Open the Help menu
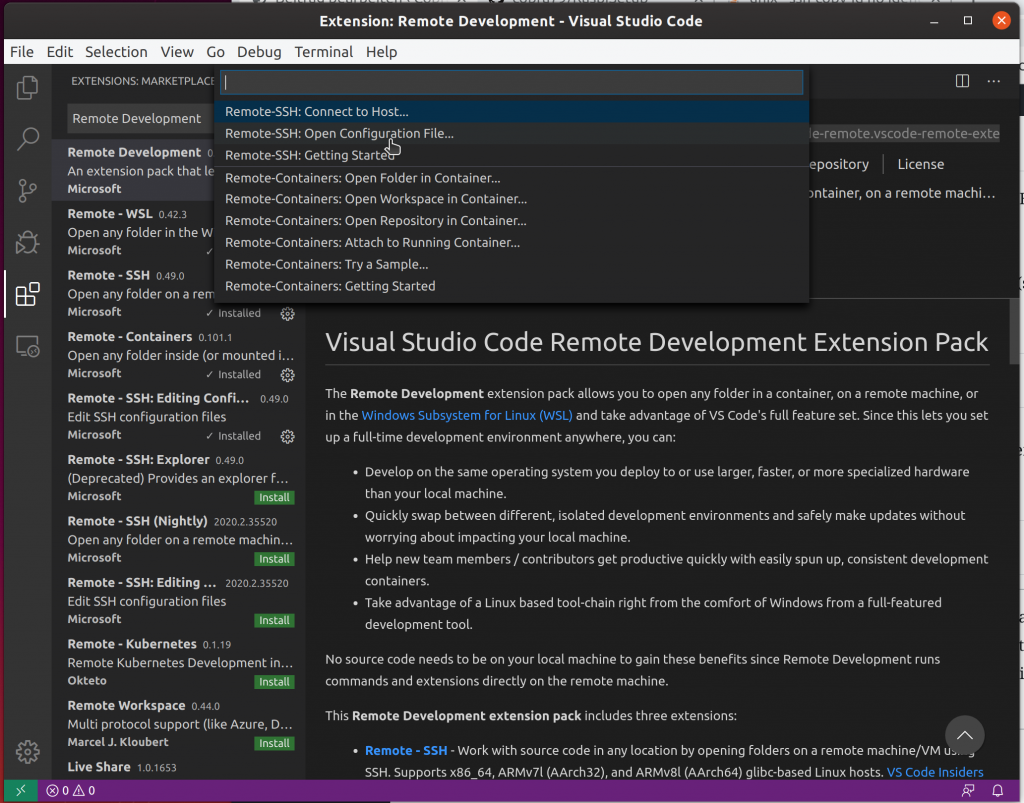 [x=381, y=52]
